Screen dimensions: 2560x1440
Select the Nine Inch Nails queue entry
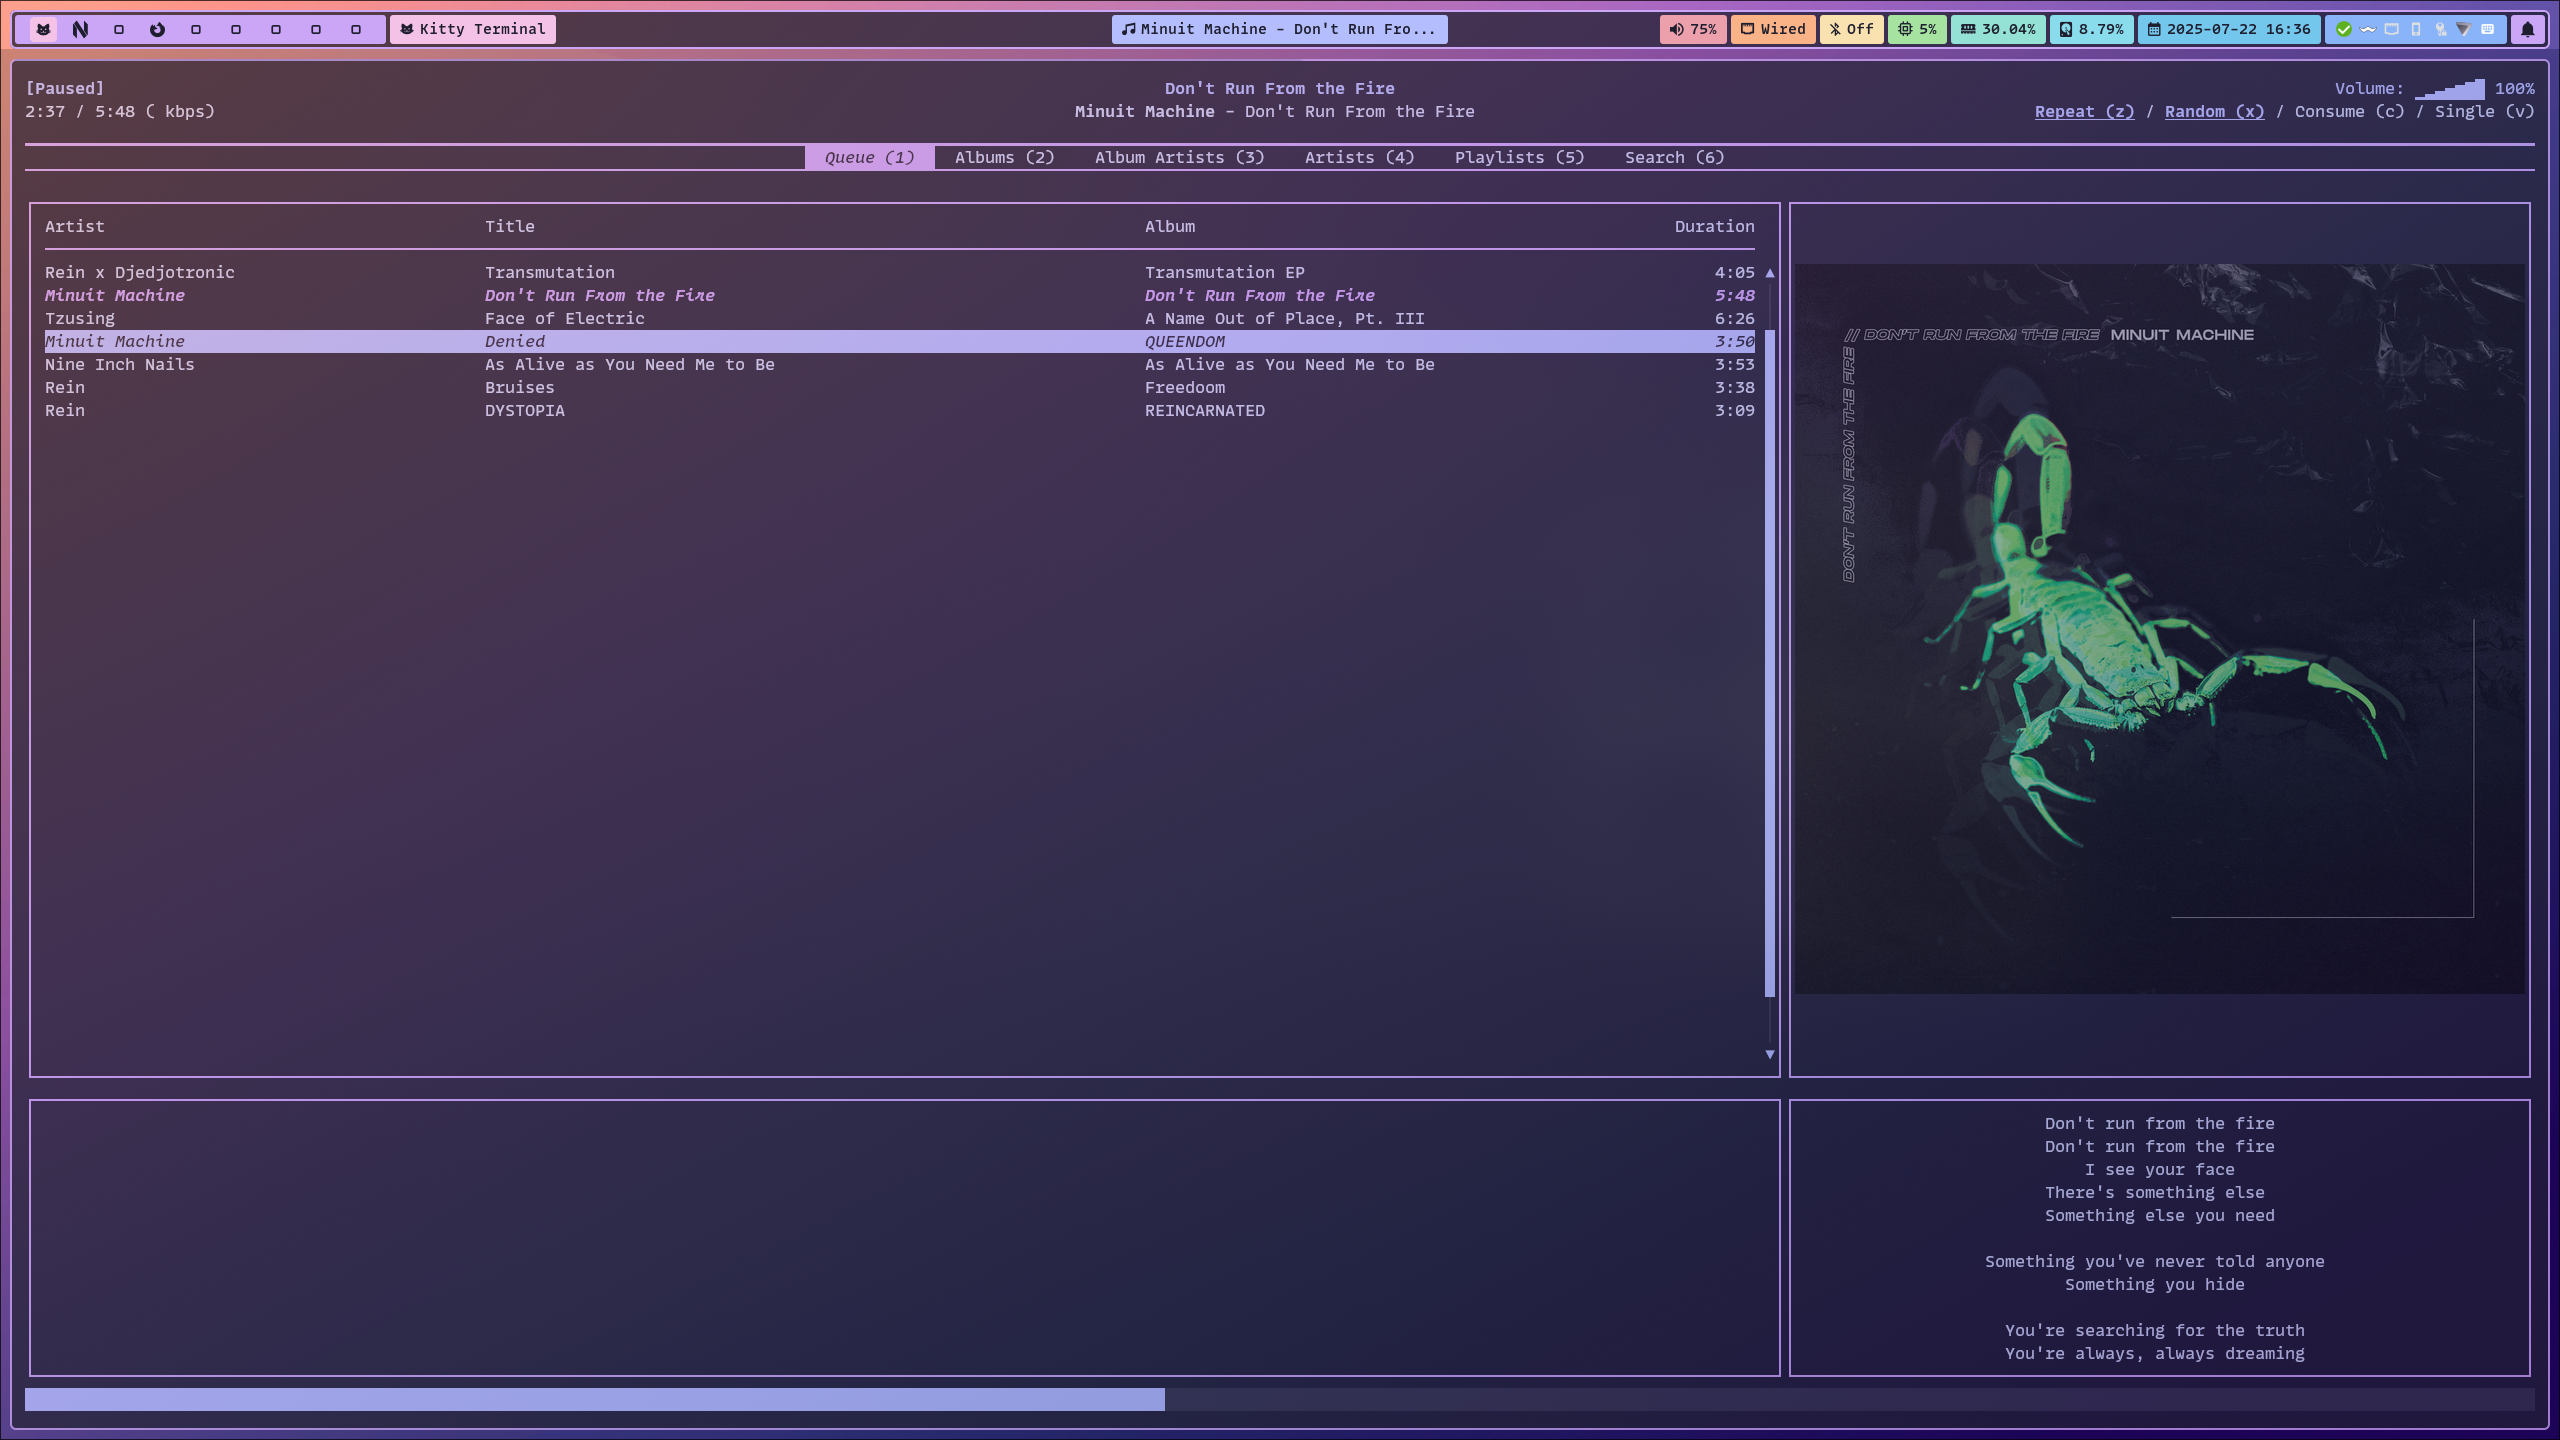(120, 365)
